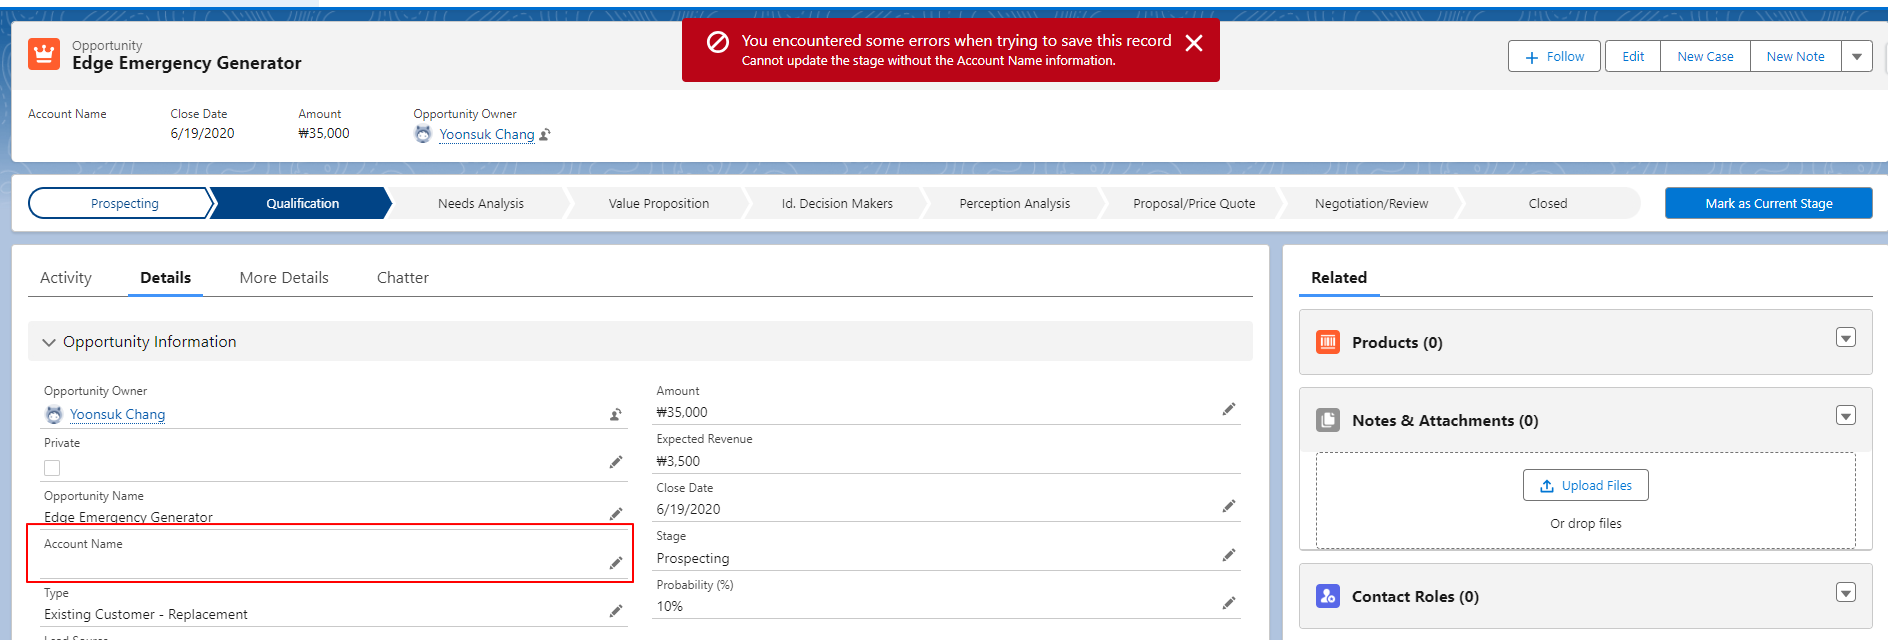Click the orange Opportunity crown icon
This screenshot has height=640, width=1888.
tap(44, 54)
